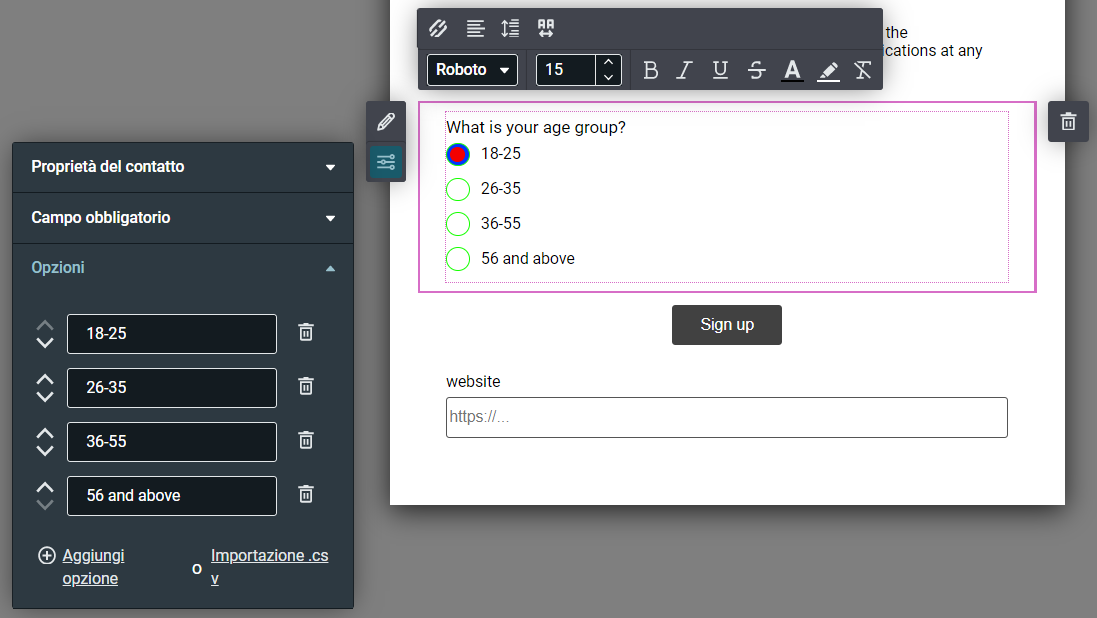Toggle italic formatting
The image size is (1097, 618).
pos(684,70)
